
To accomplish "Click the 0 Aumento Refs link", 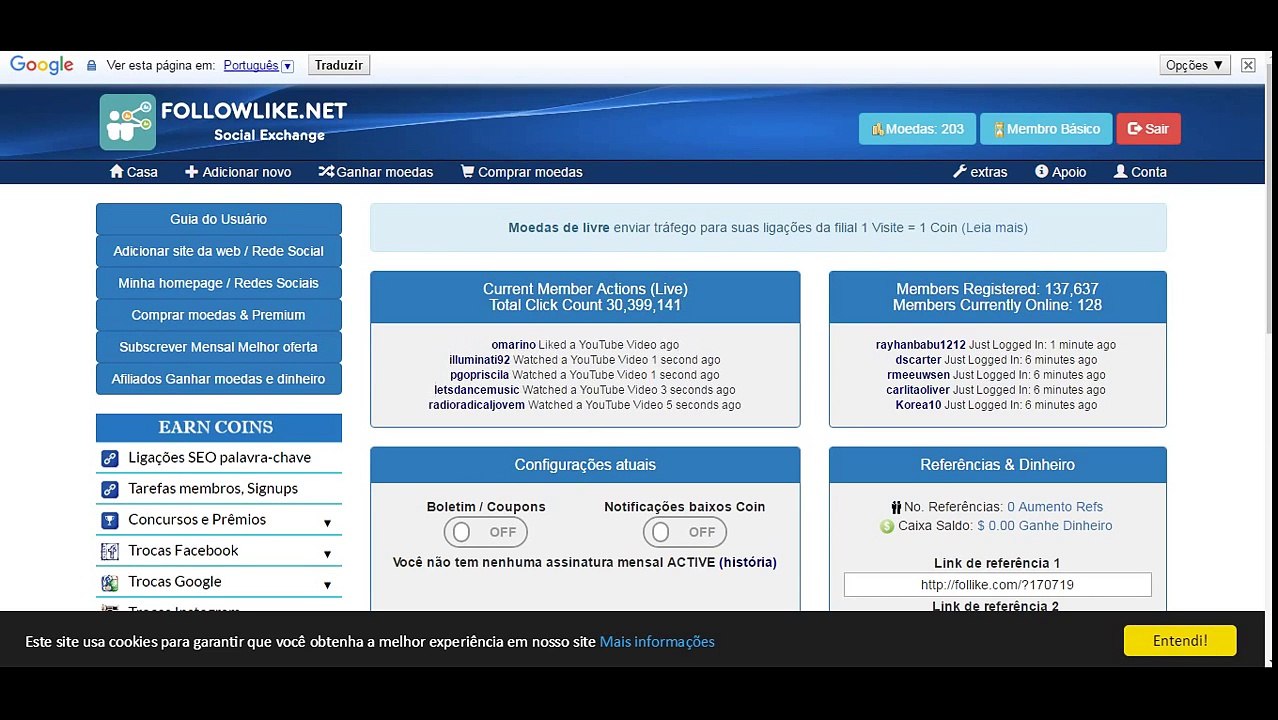I will point(1055,507).
